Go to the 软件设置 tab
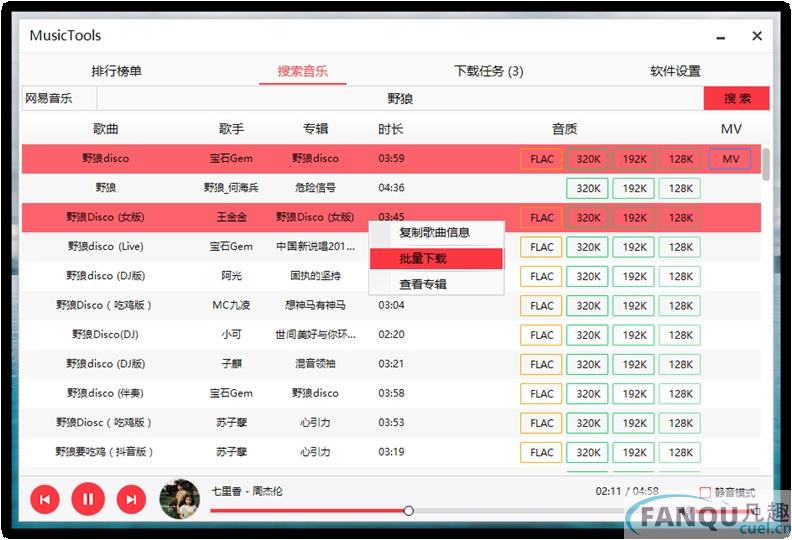This screenshot has height=540, width=792. click(x=675, y=71)
